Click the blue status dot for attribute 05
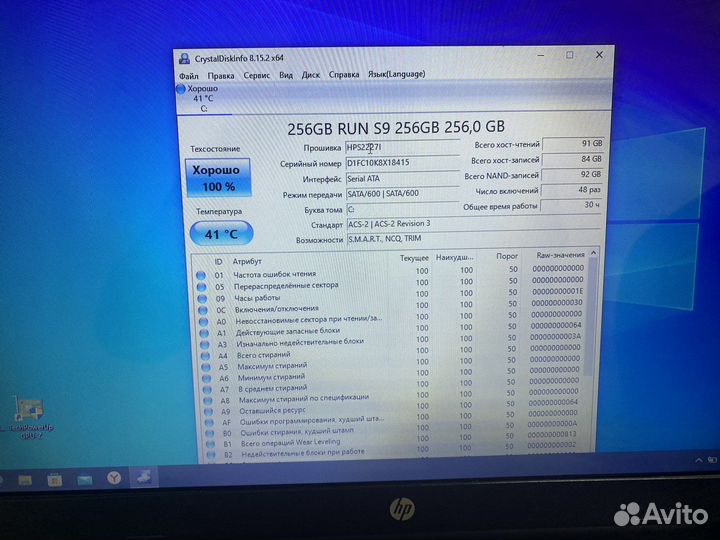Viewport: 720px width, 540px height. [201, 287]
